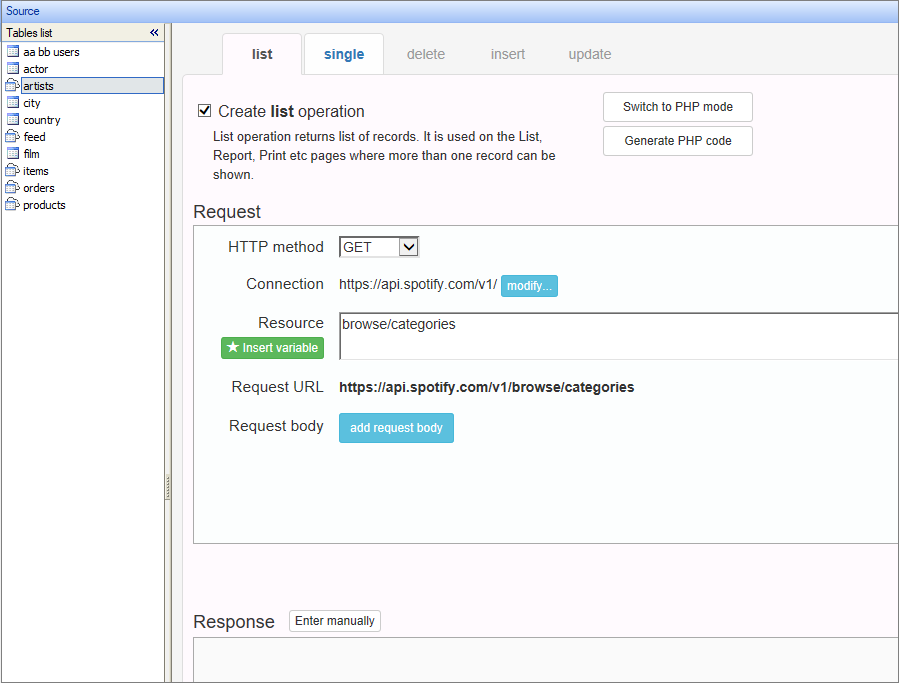Uncheck the Create list operation checkbox
Screen dimensions: 899x683
205,112
